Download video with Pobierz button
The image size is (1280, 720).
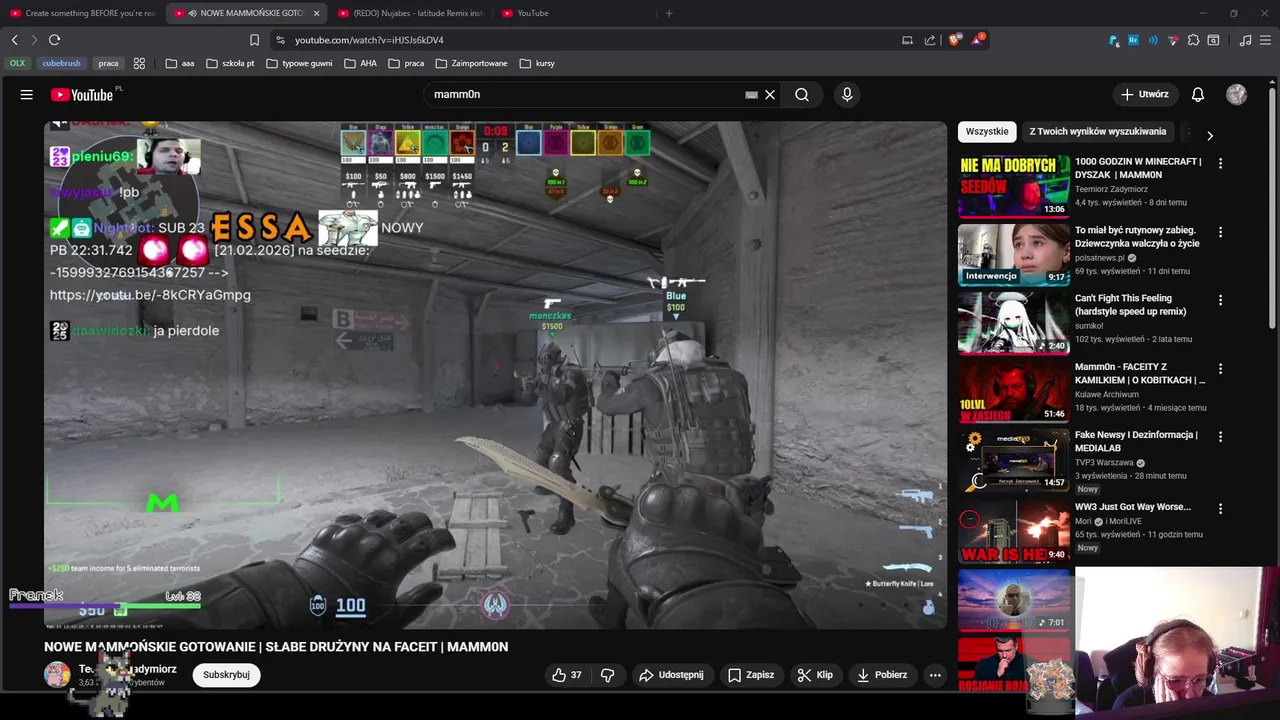coord(882,675)
